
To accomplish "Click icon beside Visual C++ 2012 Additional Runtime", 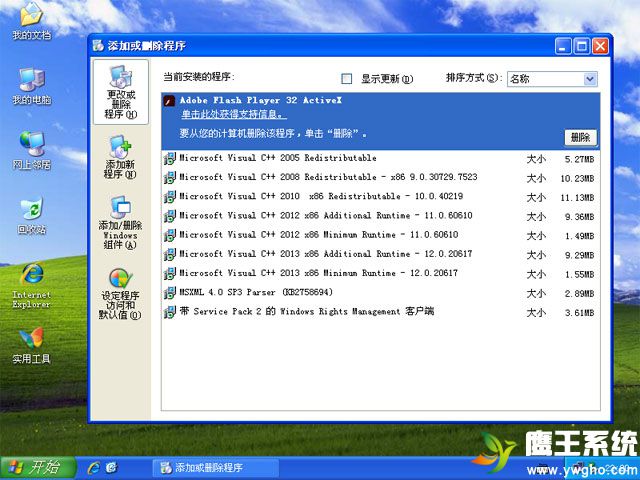I will [x=169, y=216].
